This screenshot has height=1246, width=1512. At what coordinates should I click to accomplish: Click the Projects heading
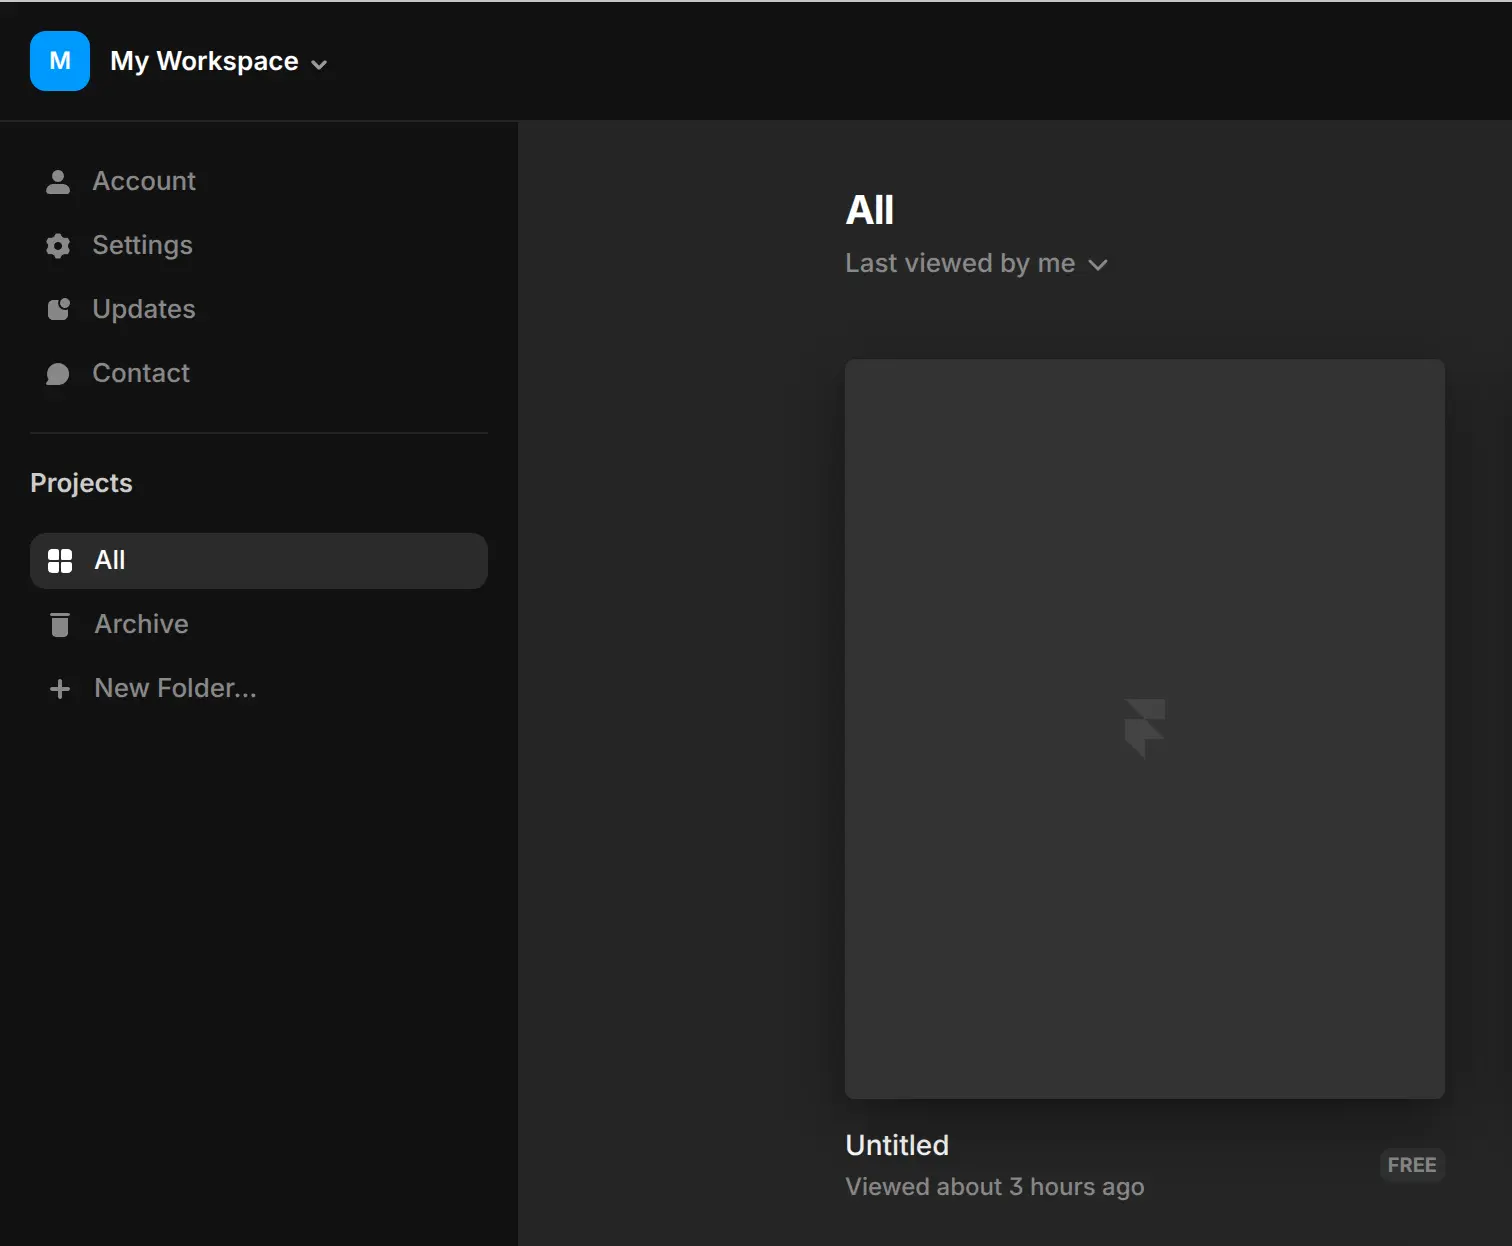[81, 483]
